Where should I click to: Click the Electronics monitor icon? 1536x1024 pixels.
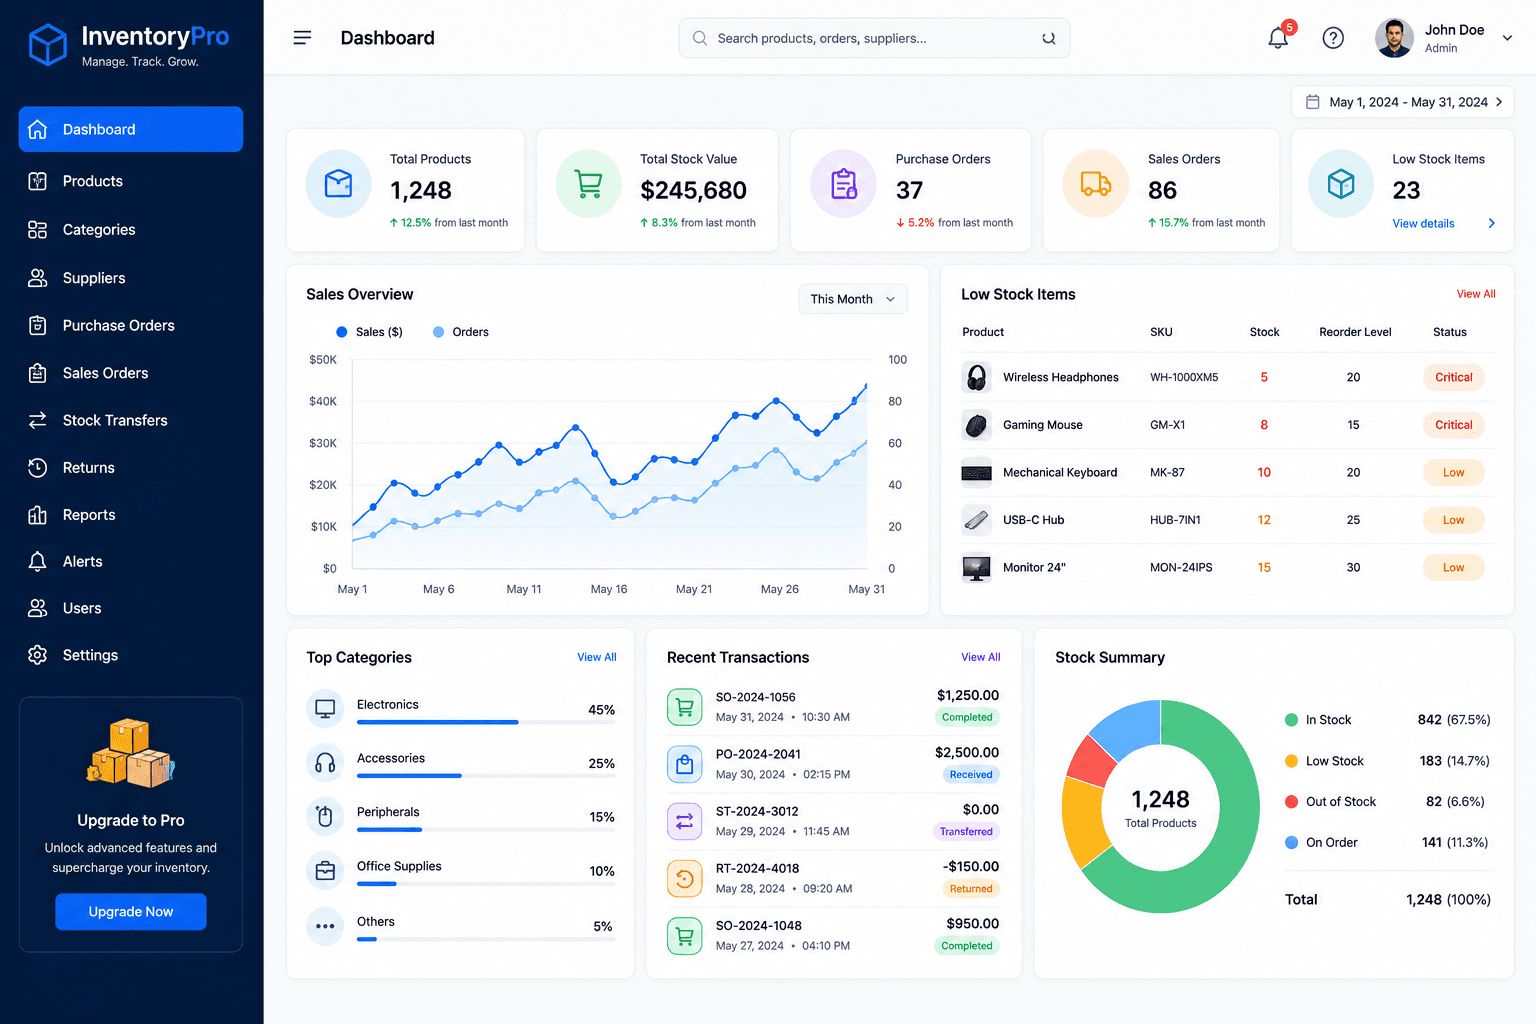point(325,709)
